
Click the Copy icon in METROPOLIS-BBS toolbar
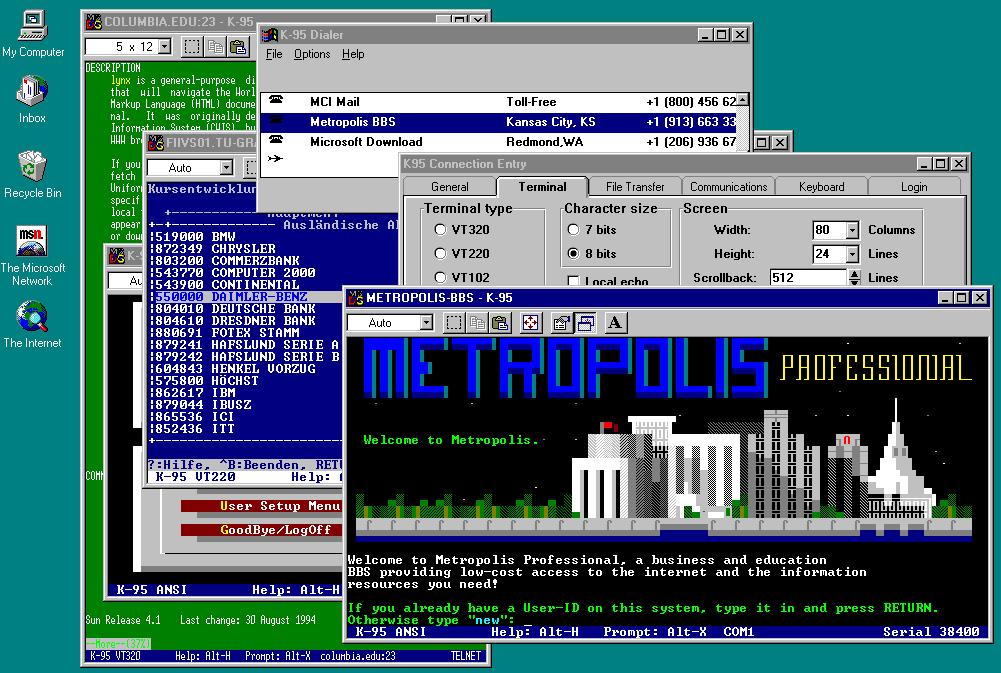(477, 323)
